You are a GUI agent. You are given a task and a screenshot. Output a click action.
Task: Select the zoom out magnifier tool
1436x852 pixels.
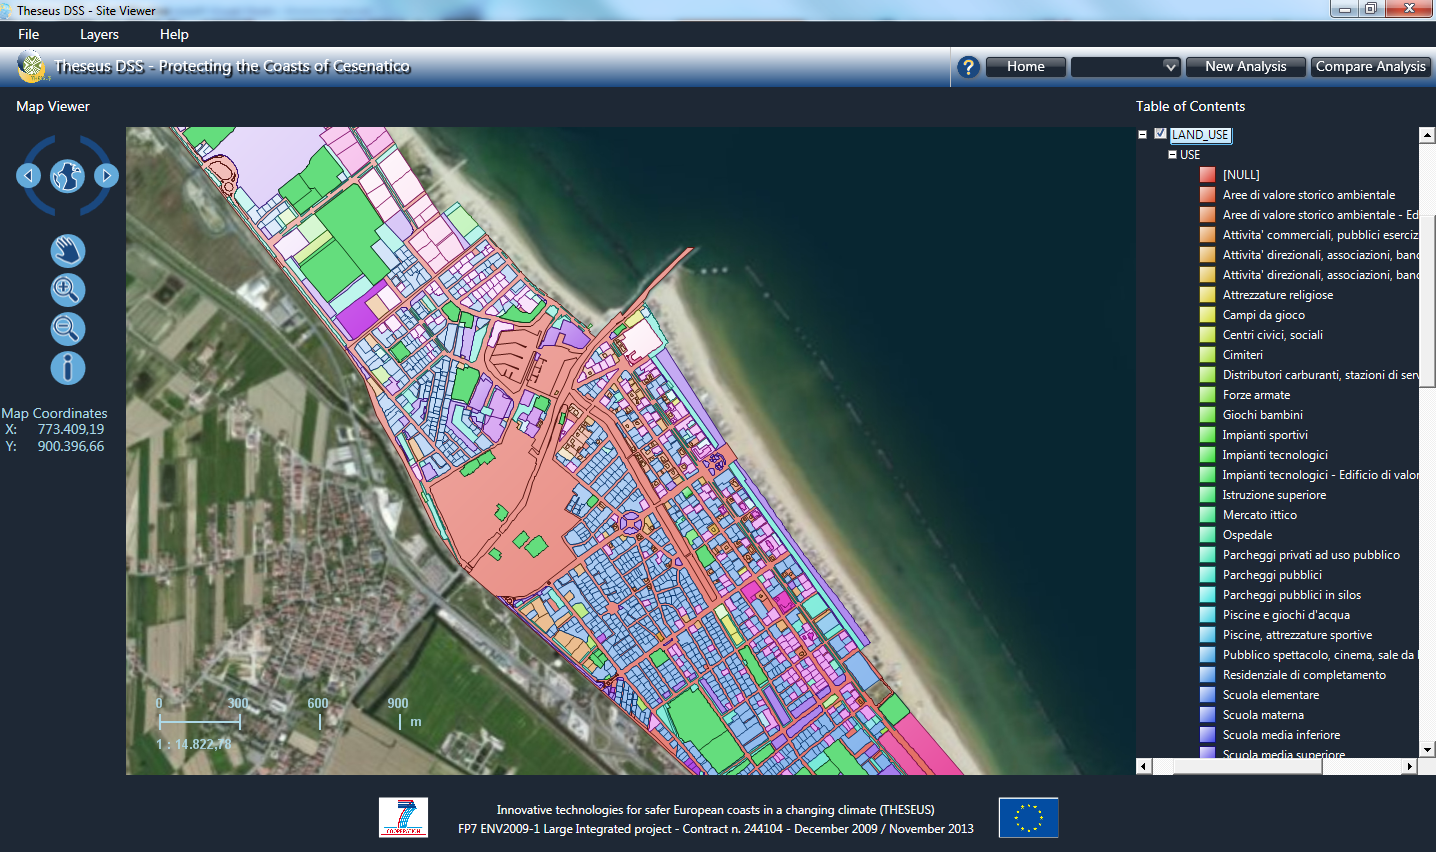tap(67, 329)
